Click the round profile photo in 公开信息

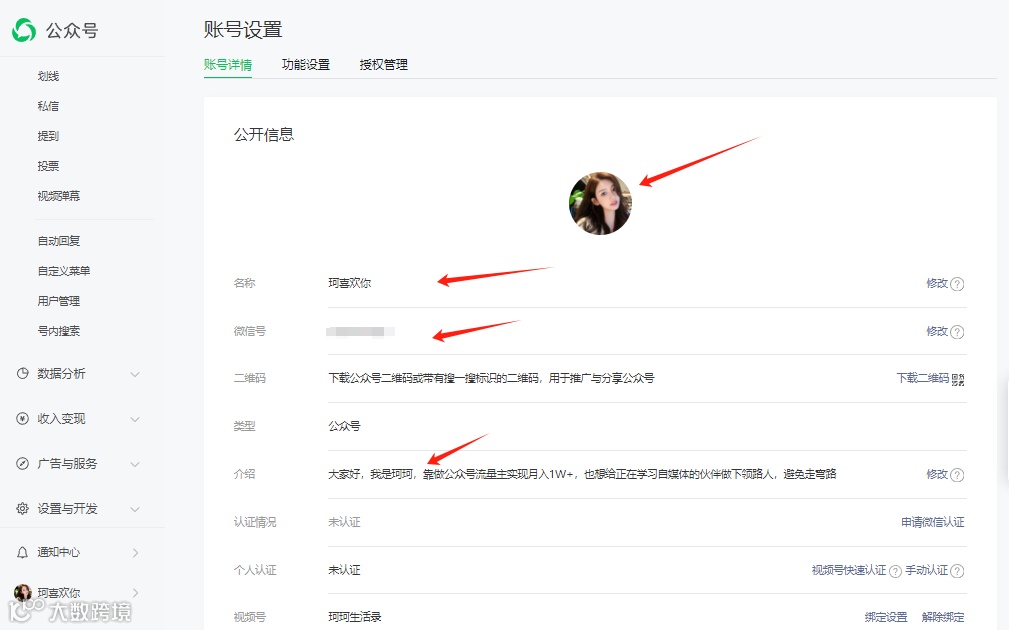(600, 203)
